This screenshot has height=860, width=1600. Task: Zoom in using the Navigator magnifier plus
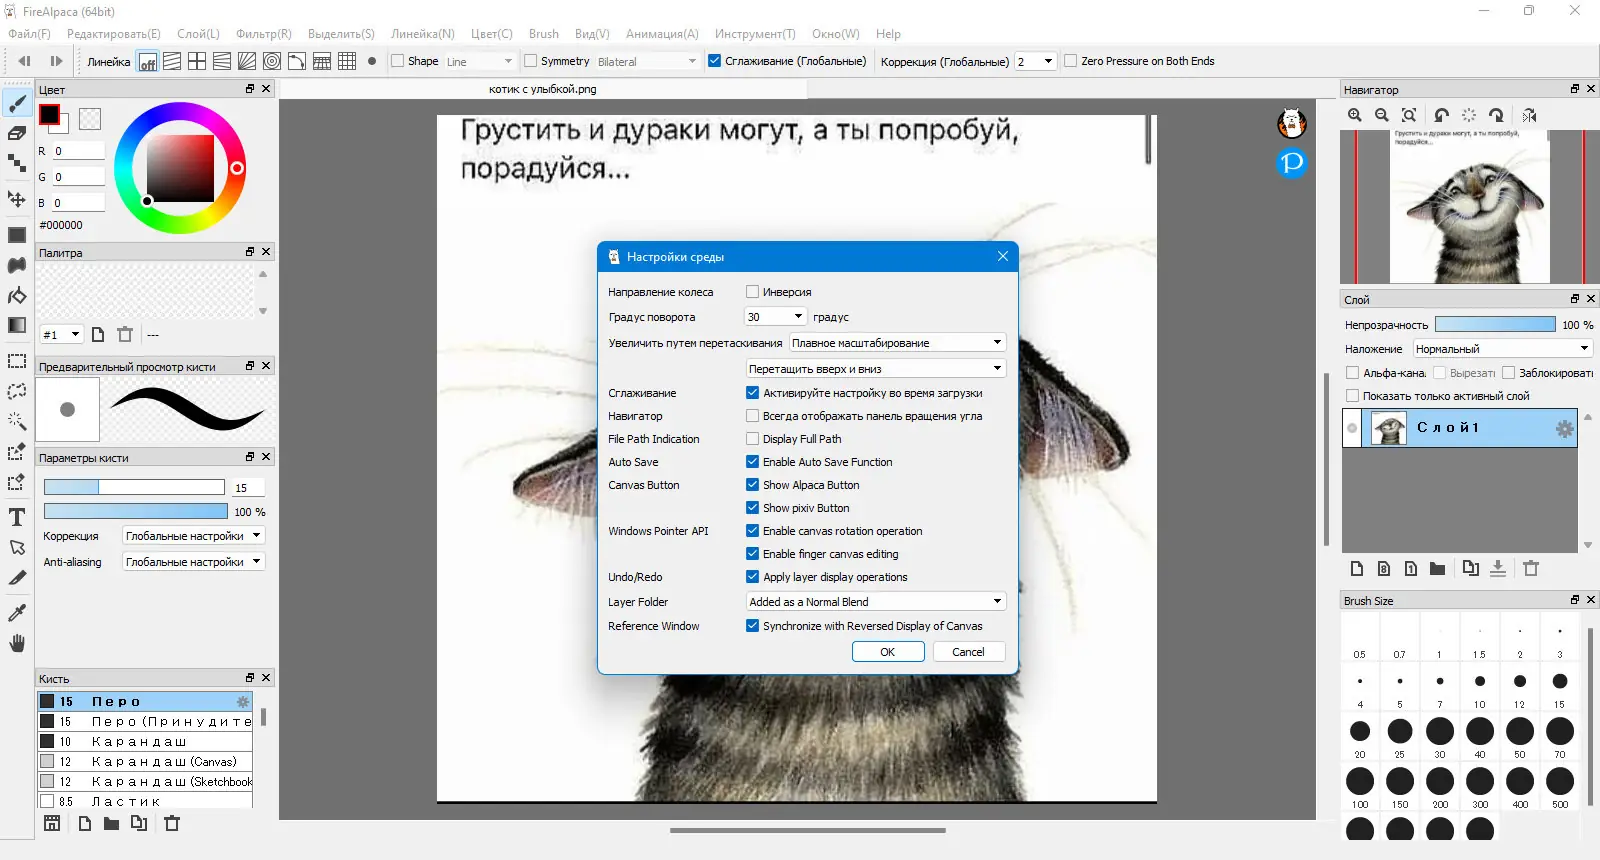tap(1355, 115)
